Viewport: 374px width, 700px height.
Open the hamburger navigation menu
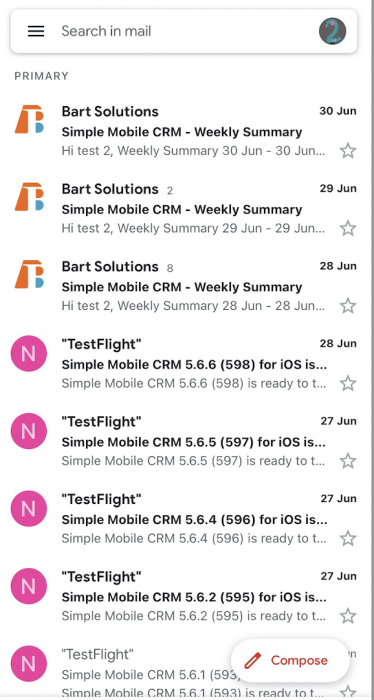pos(36,31)
